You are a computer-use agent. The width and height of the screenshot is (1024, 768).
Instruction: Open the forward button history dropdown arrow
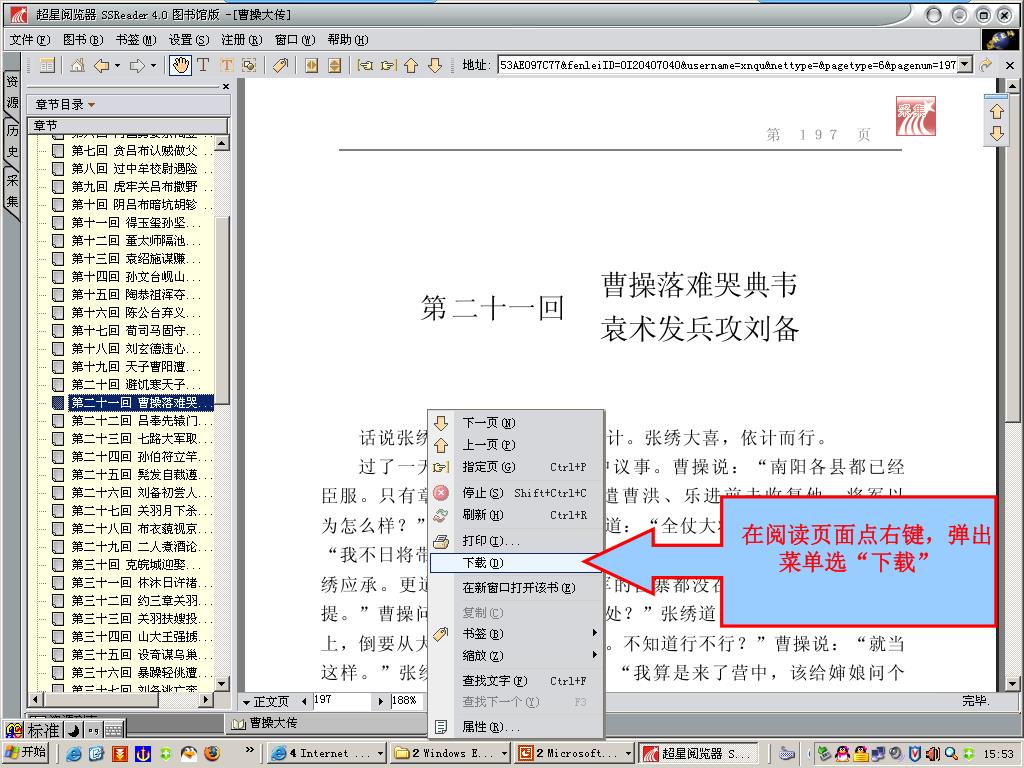pyautogui.click(x=153, y=65)
